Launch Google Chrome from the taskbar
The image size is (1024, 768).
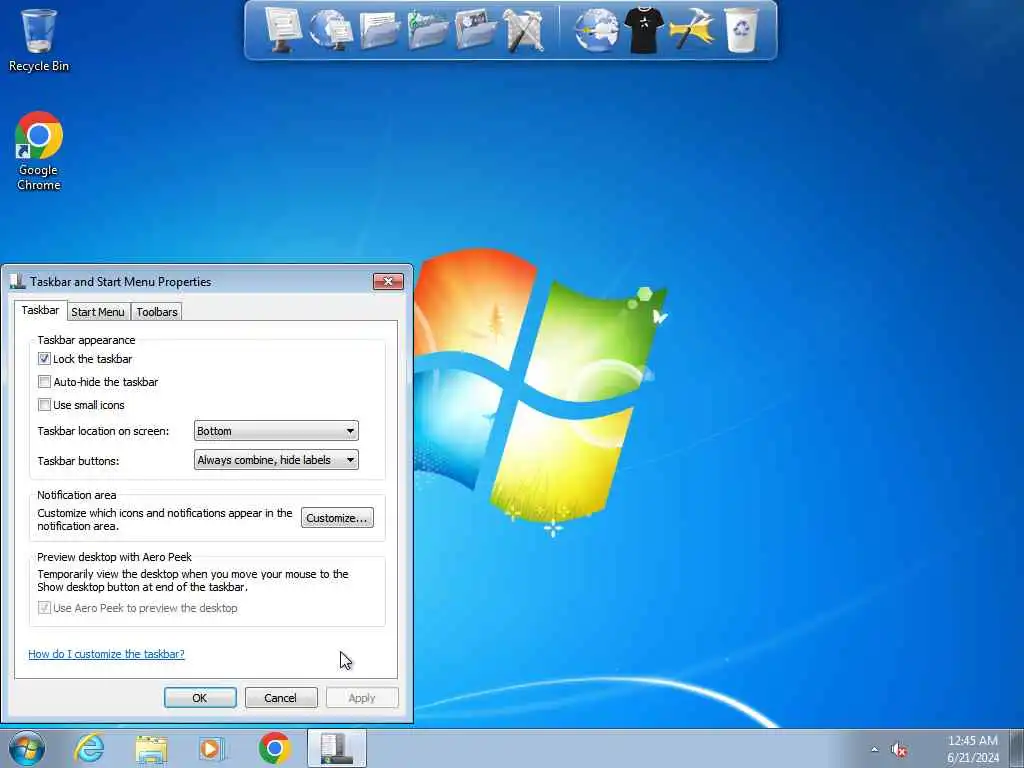(x=274, y=748)
